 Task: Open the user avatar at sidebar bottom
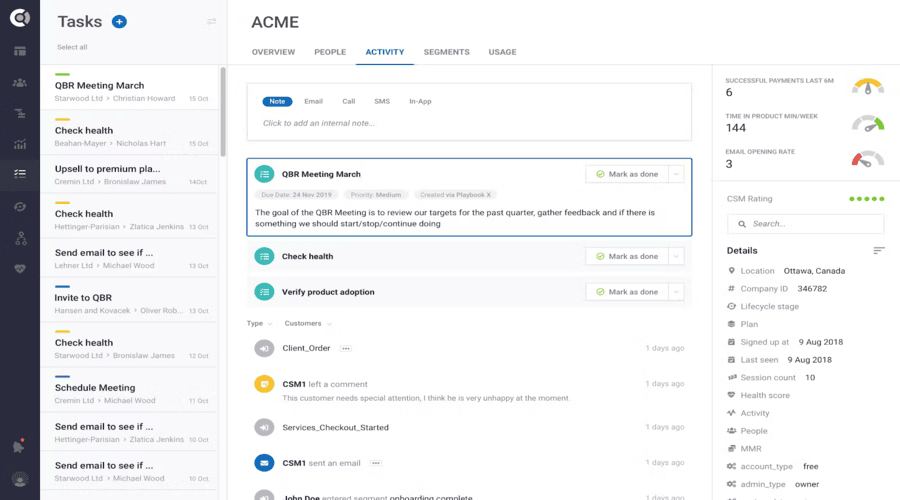tap(20, 480)
